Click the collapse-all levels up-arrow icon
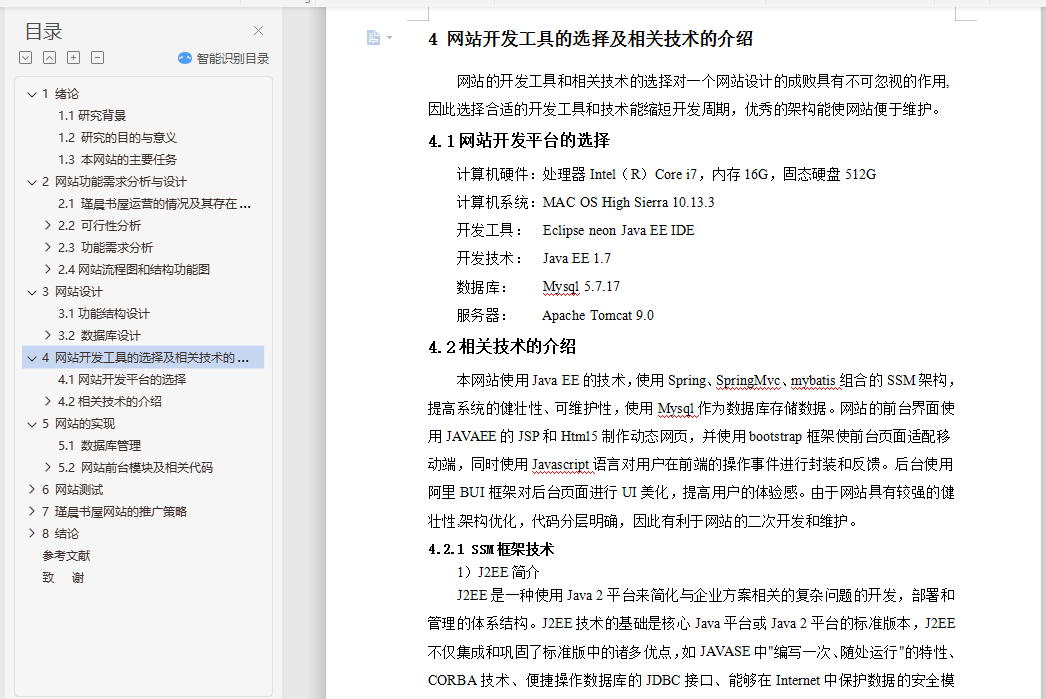The height and width of the screenshot is (699, 1046). 49,58
